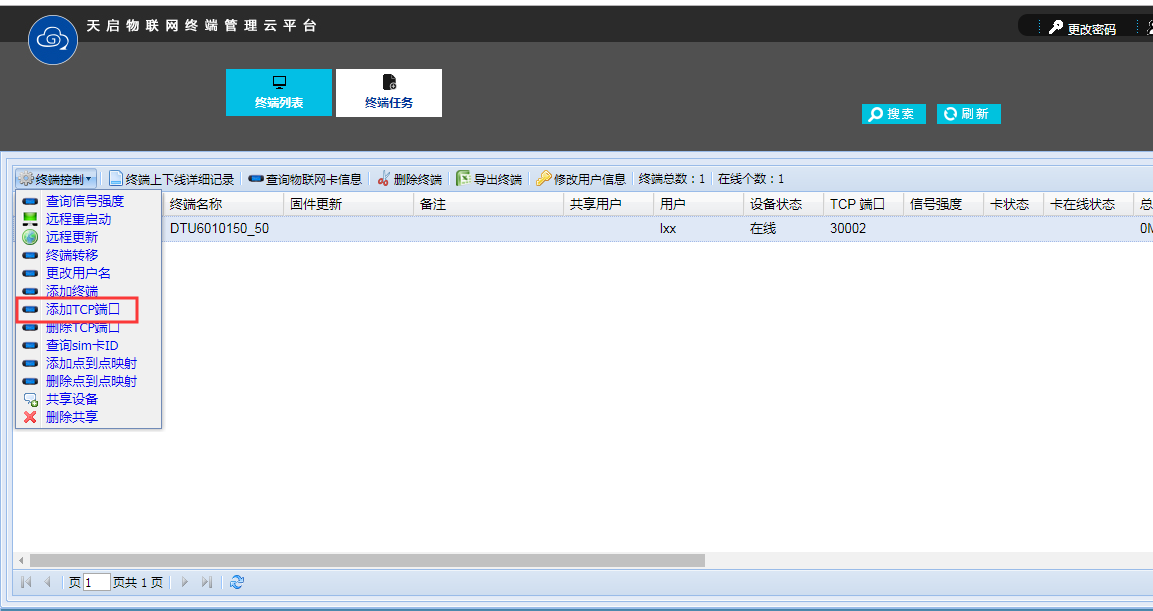Click 查询物联网卡信息 in toolbar
The width and height of the screenshot is (1153, 611).
305,179
